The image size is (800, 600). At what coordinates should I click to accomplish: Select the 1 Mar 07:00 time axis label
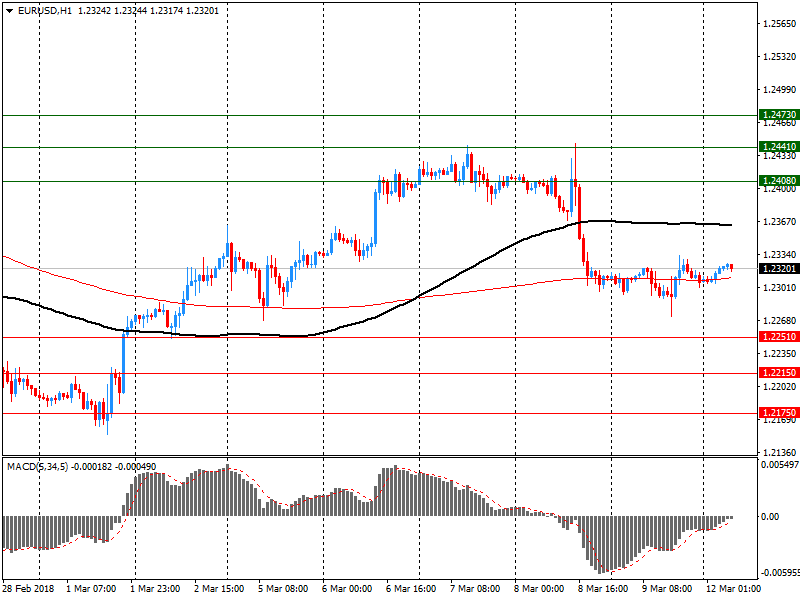(x=91, y=589)
